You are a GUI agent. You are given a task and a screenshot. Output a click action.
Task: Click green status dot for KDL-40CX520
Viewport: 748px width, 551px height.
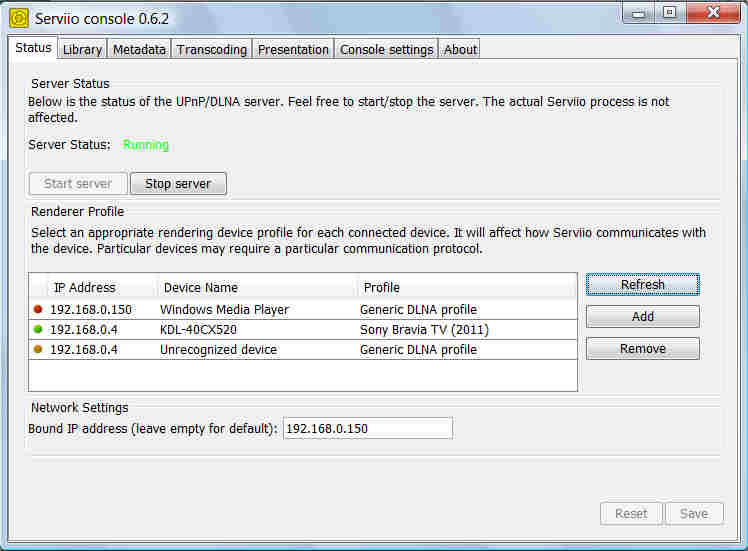(38, 329)
